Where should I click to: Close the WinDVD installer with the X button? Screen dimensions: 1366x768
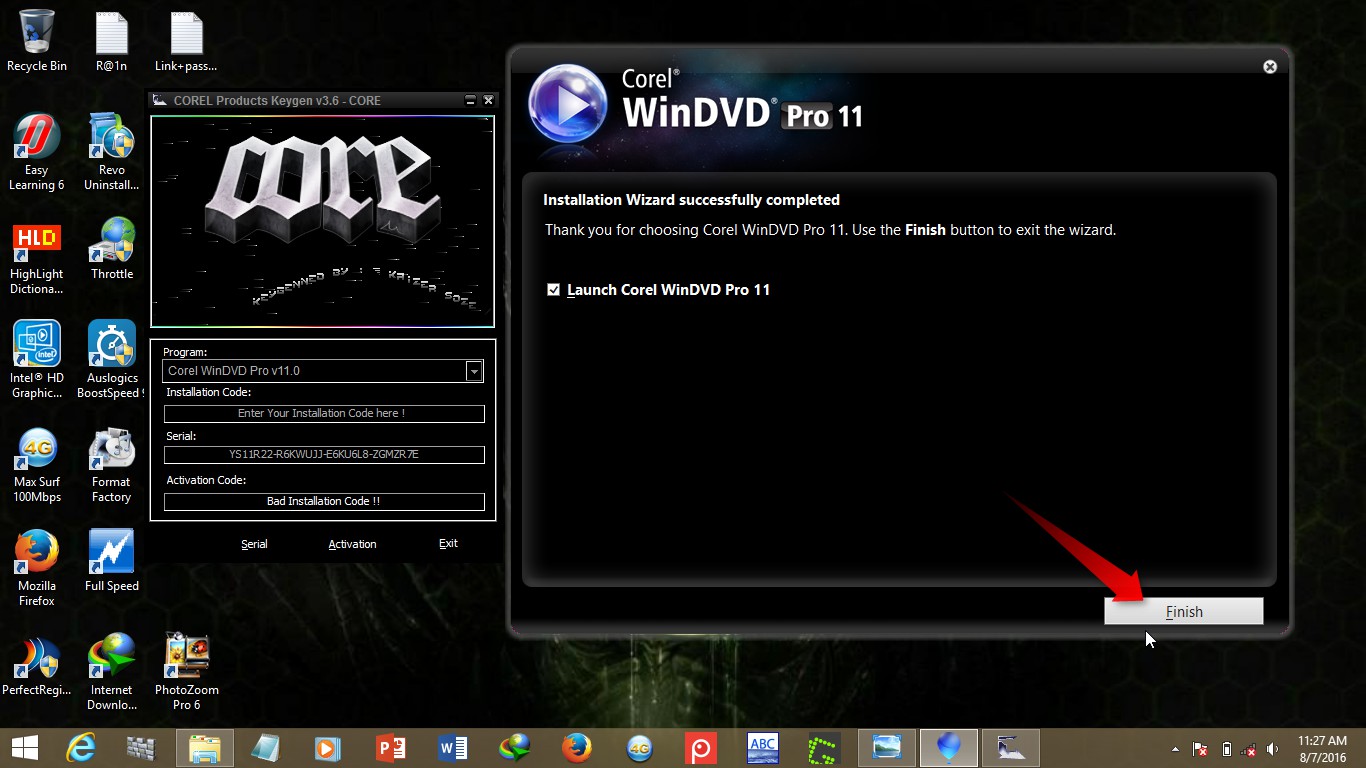[x=1270, y=67]
